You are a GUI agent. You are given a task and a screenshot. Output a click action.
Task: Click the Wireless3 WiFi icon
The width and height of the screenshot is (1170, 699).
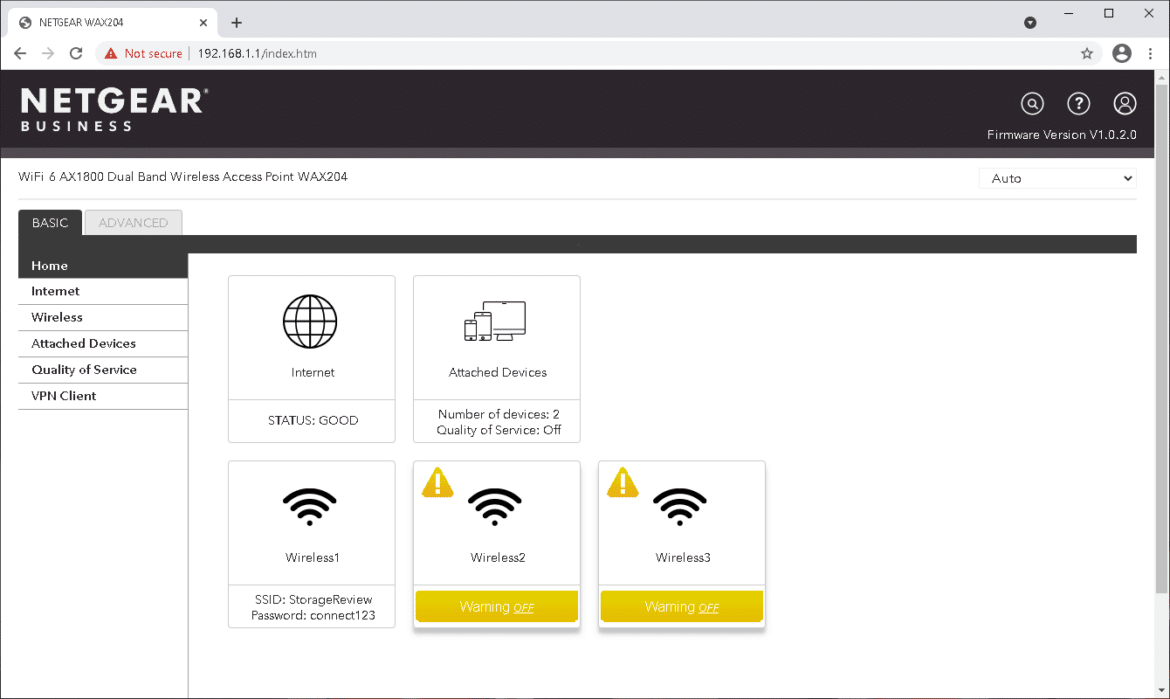pyautogui.click(x=680, y=507)
